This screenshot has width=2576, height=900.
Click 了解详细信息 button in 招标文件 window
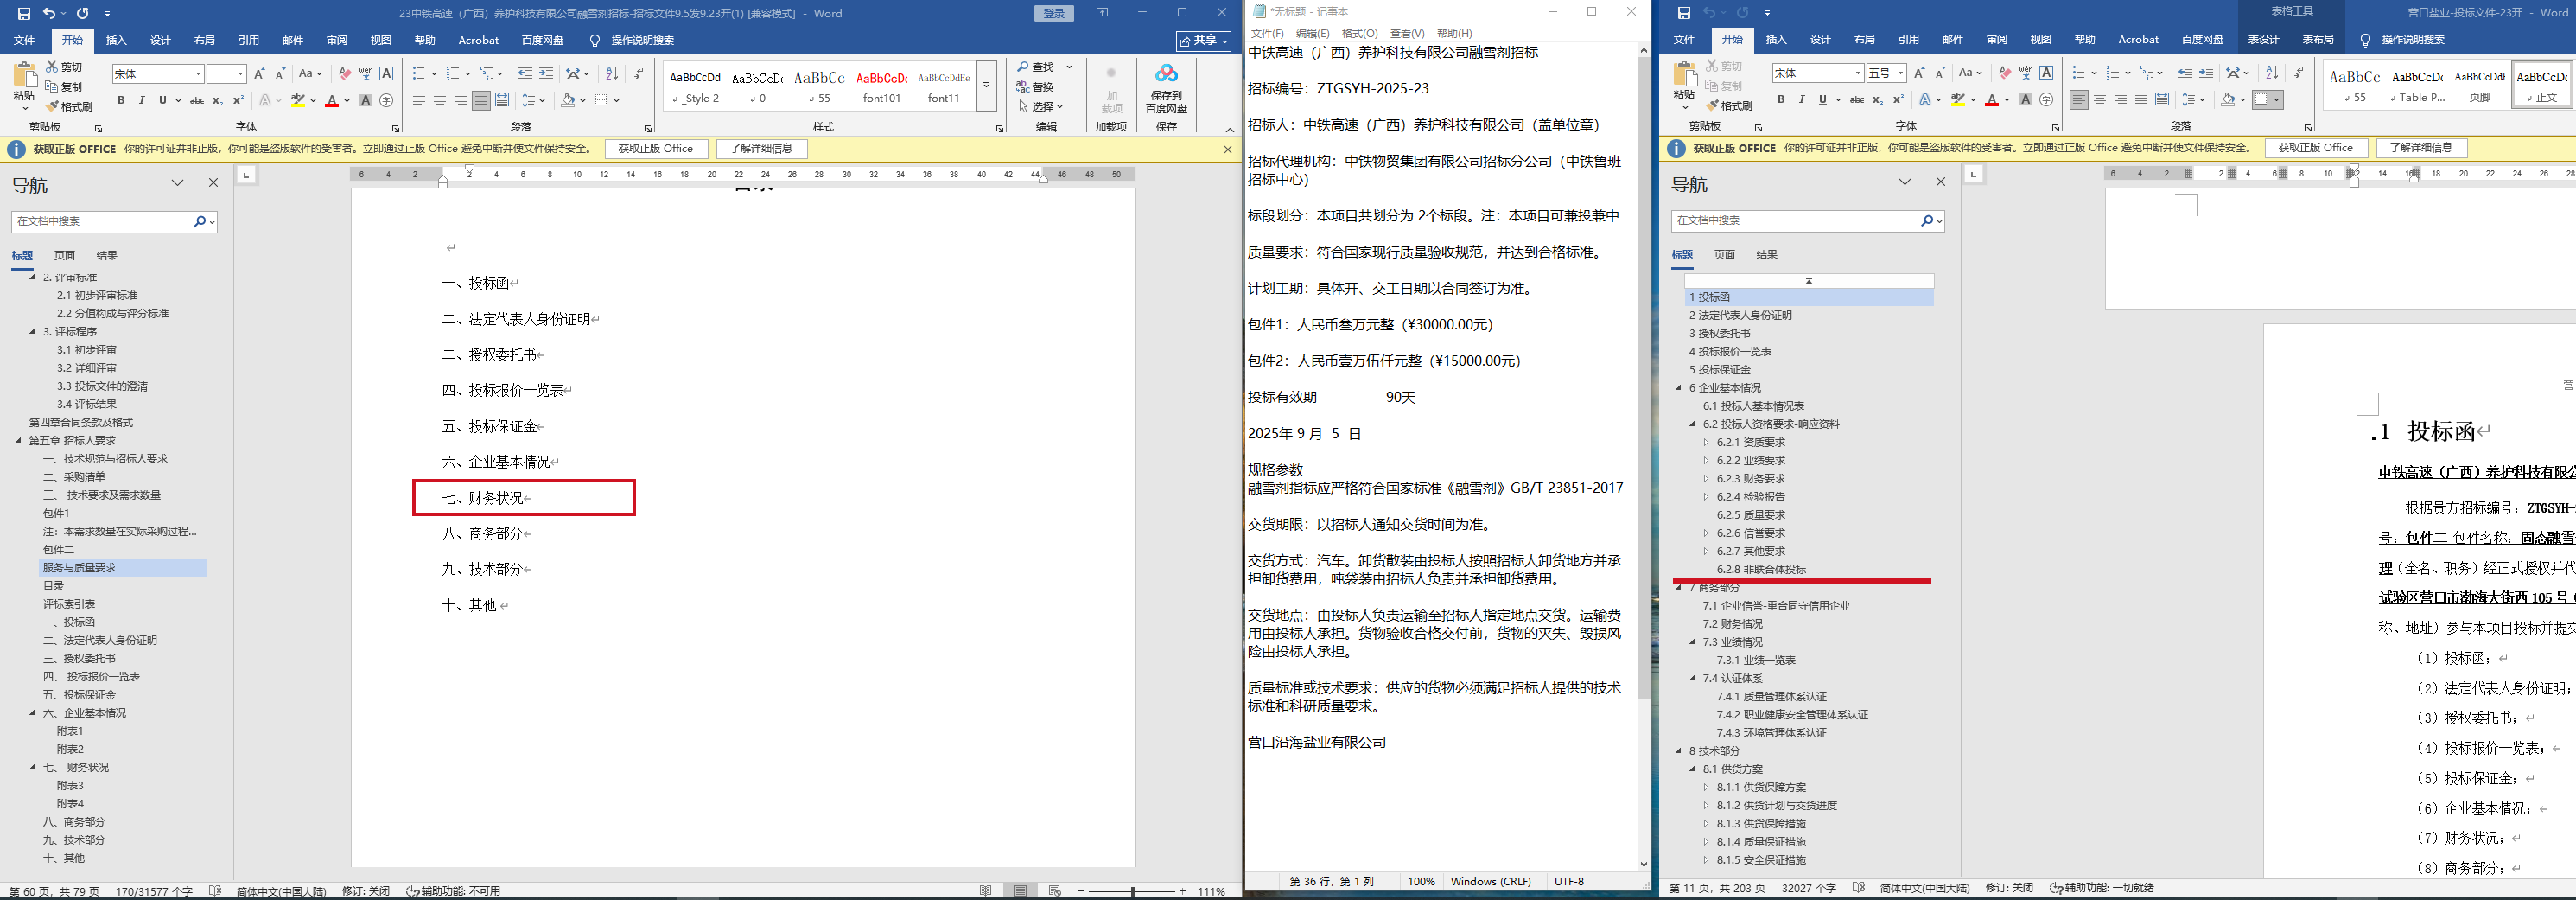tap(761, 148)
